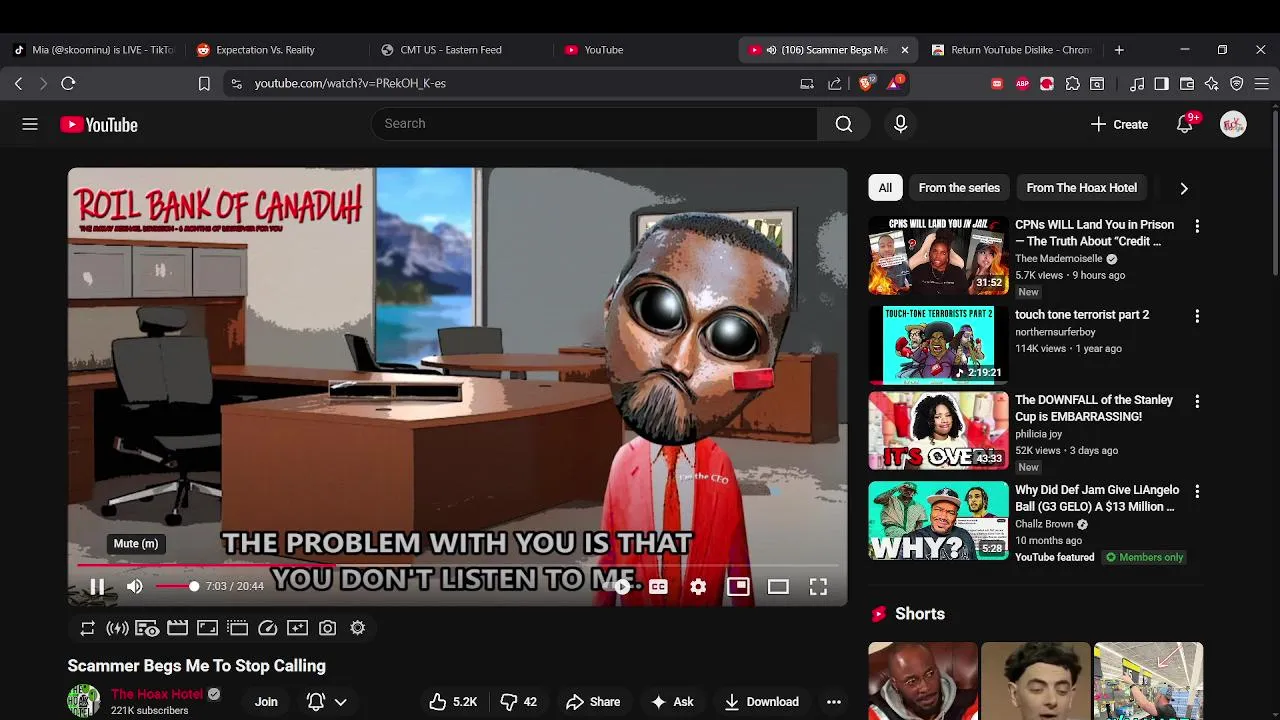
Task: Select the All filter chip
Action: tap(885, 188)
